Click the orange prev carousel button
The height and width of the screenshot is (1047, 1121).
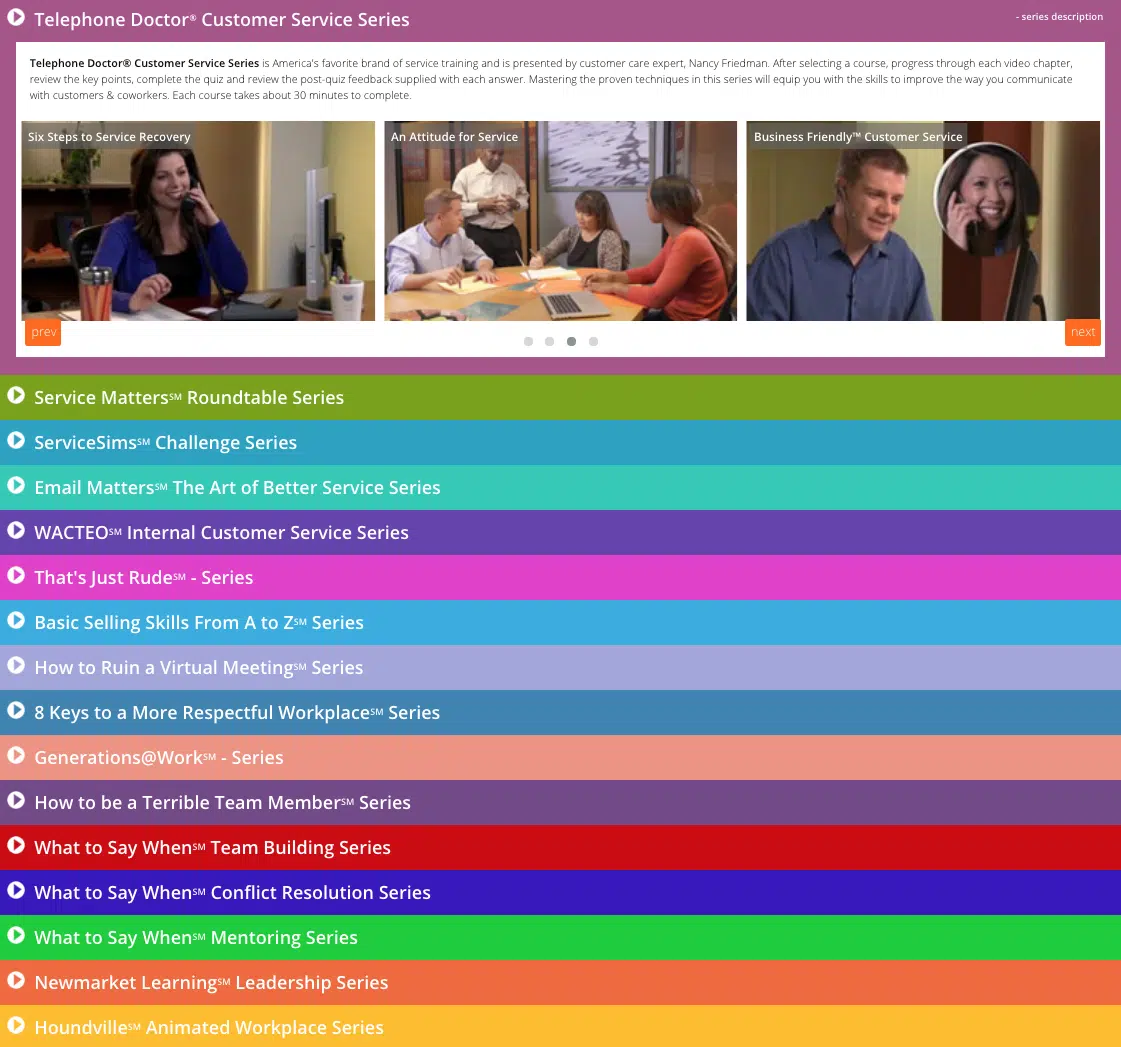click(x=43, y=332)
